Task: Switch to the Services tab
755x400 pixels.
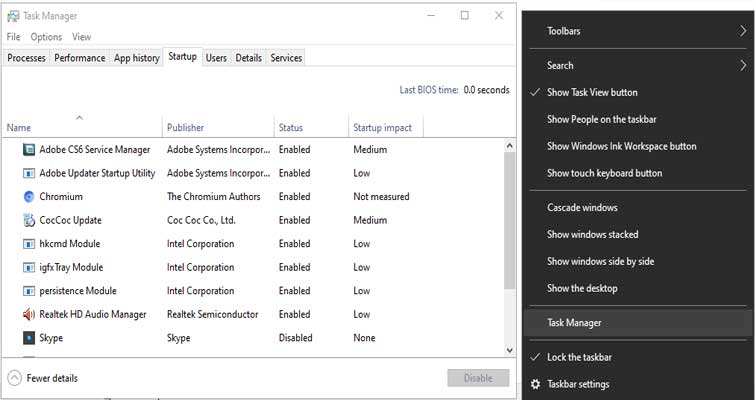Action: click(286, 58)
